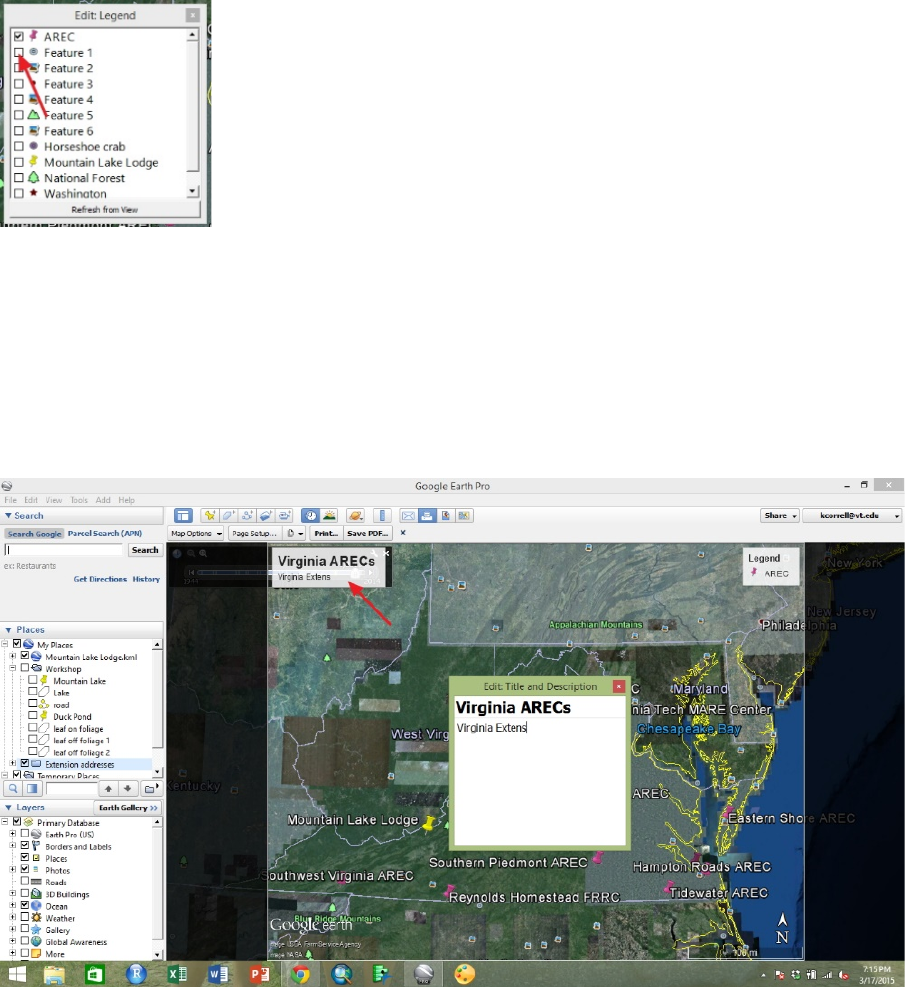
Task: Click Refresh from View in the legend editor
Action: point(104,210)
